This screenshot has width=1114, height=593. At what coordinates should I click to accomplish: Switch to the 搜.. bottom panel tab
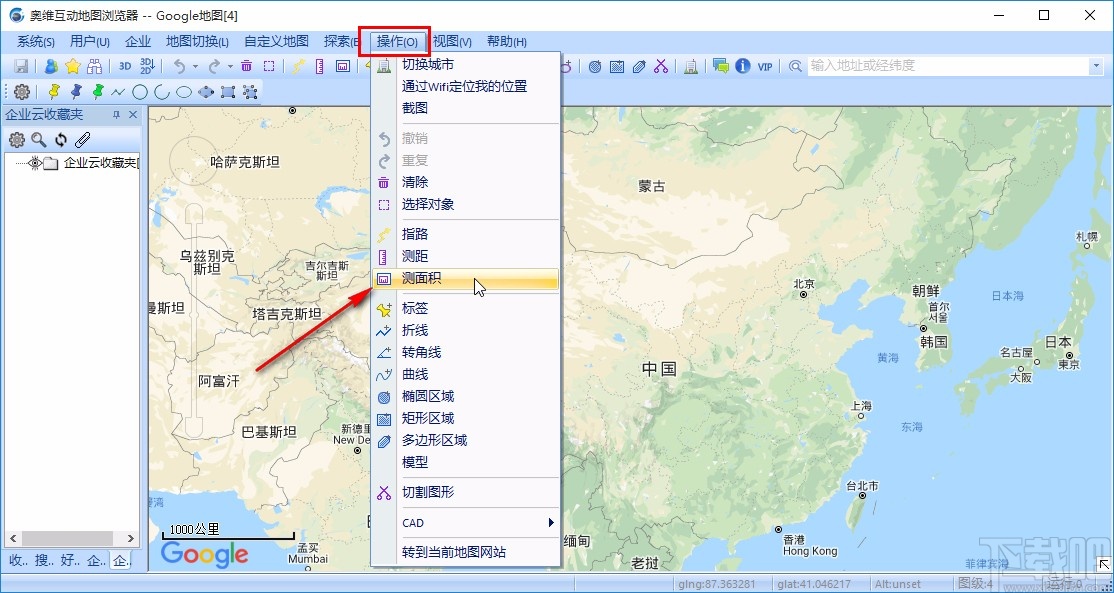click(44, 561)
